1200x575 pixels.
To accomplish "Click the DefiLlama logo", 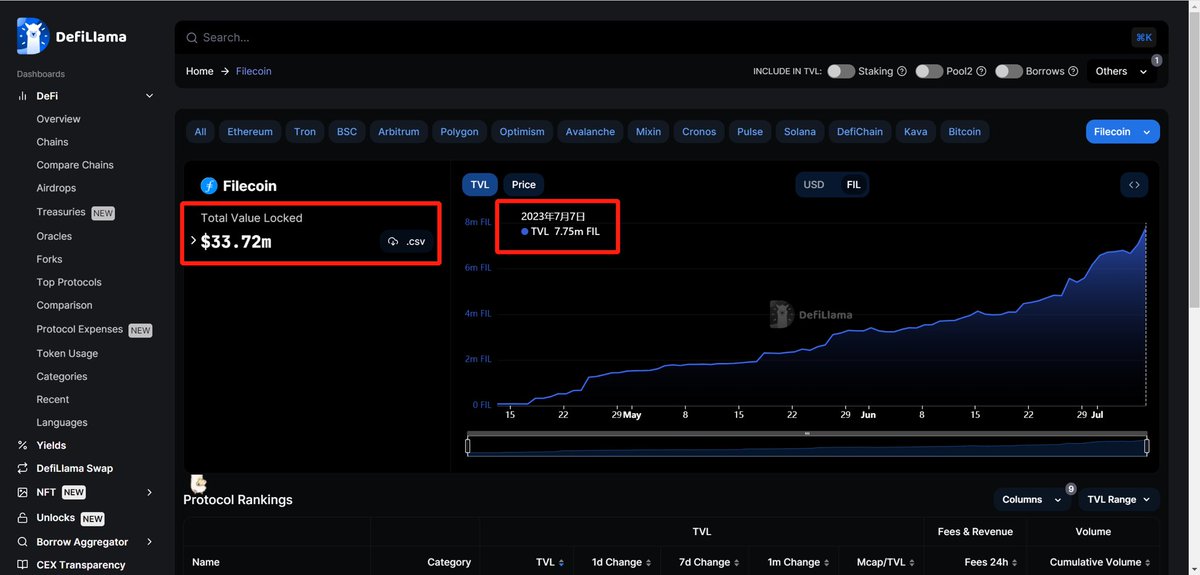I will (72, 37).
